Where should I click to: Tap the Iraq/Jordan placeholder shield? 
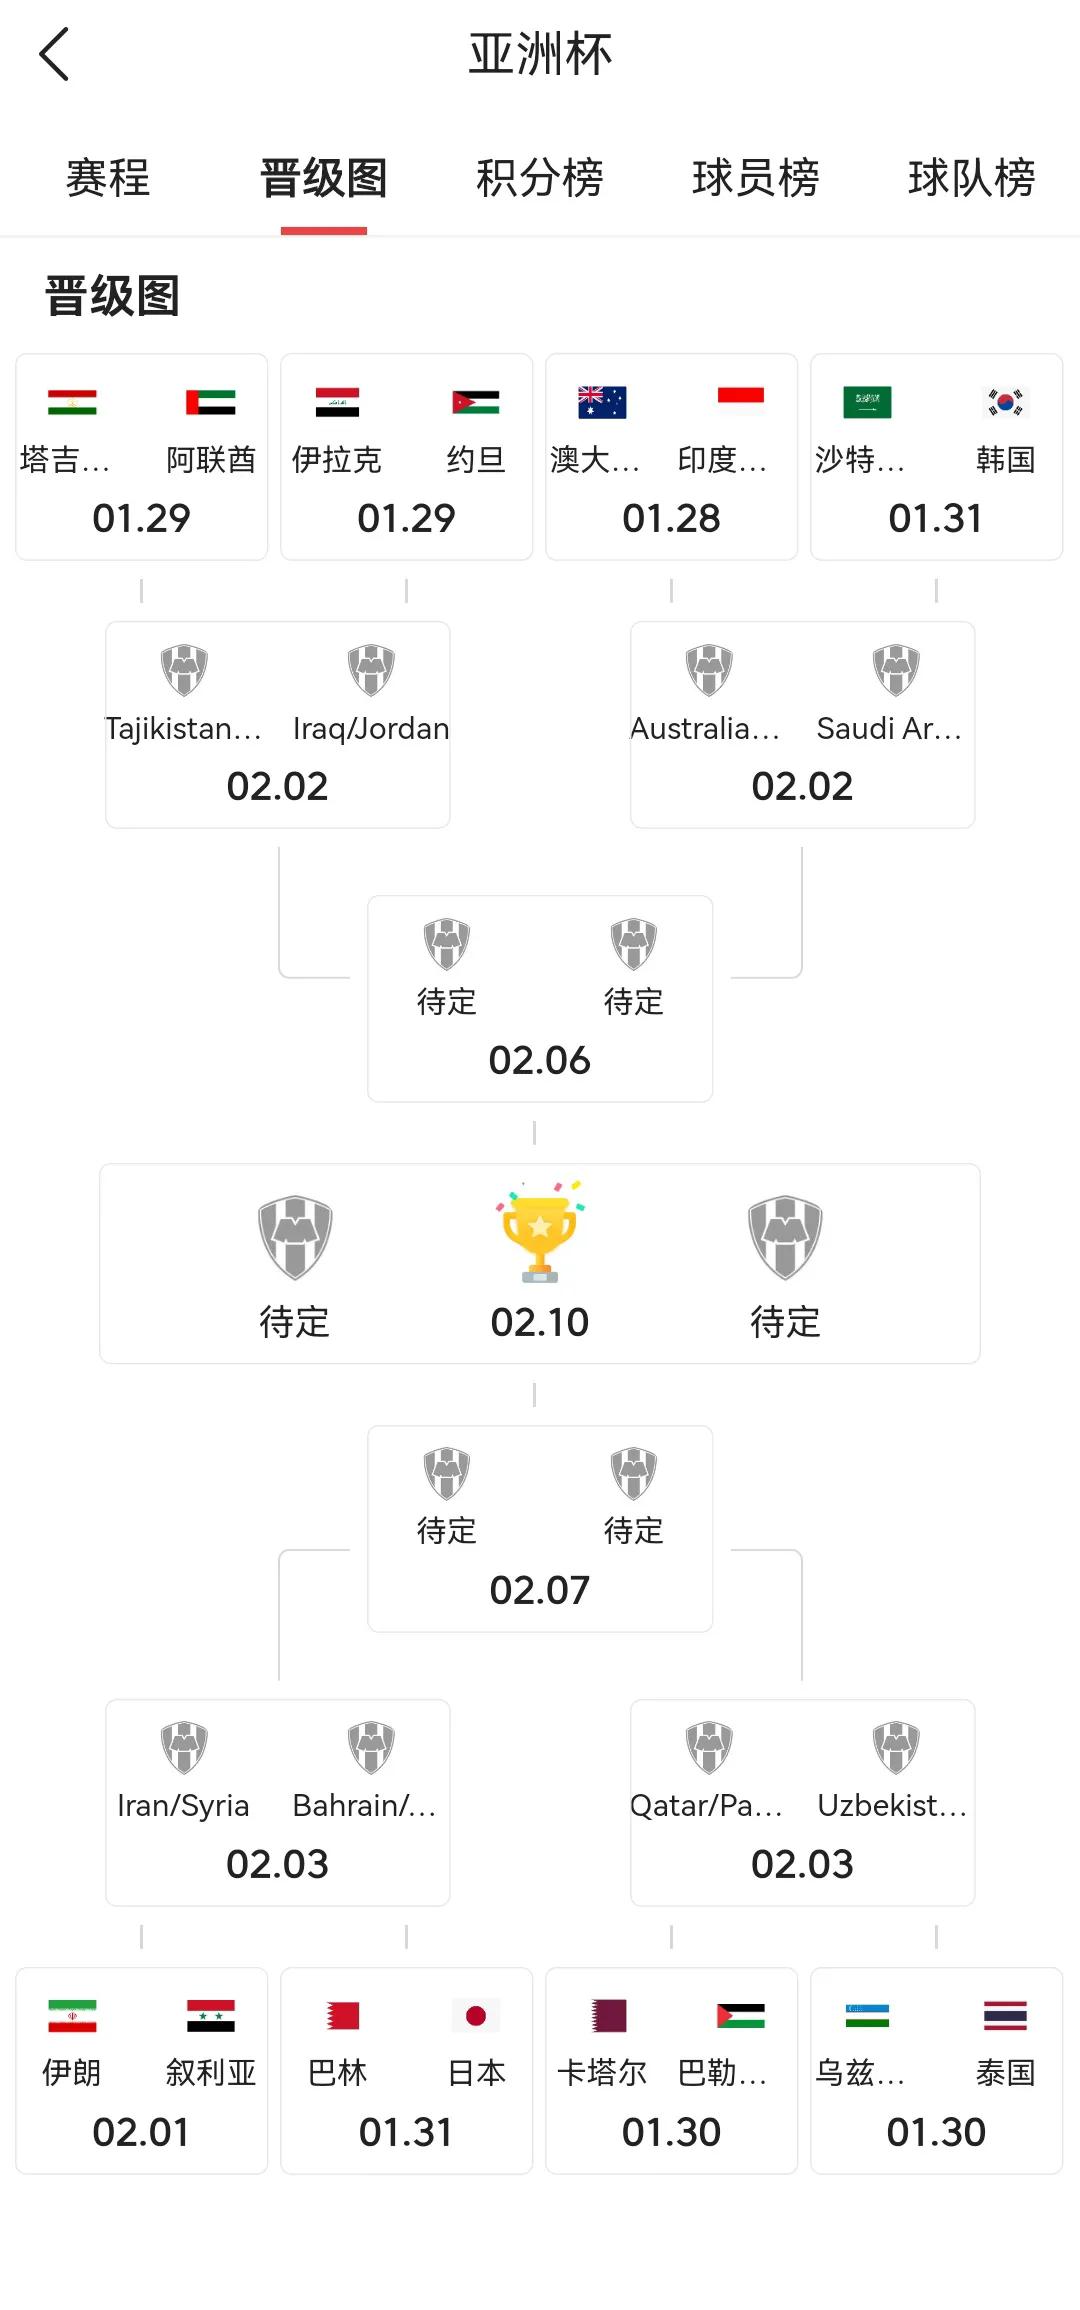point(371,670)
